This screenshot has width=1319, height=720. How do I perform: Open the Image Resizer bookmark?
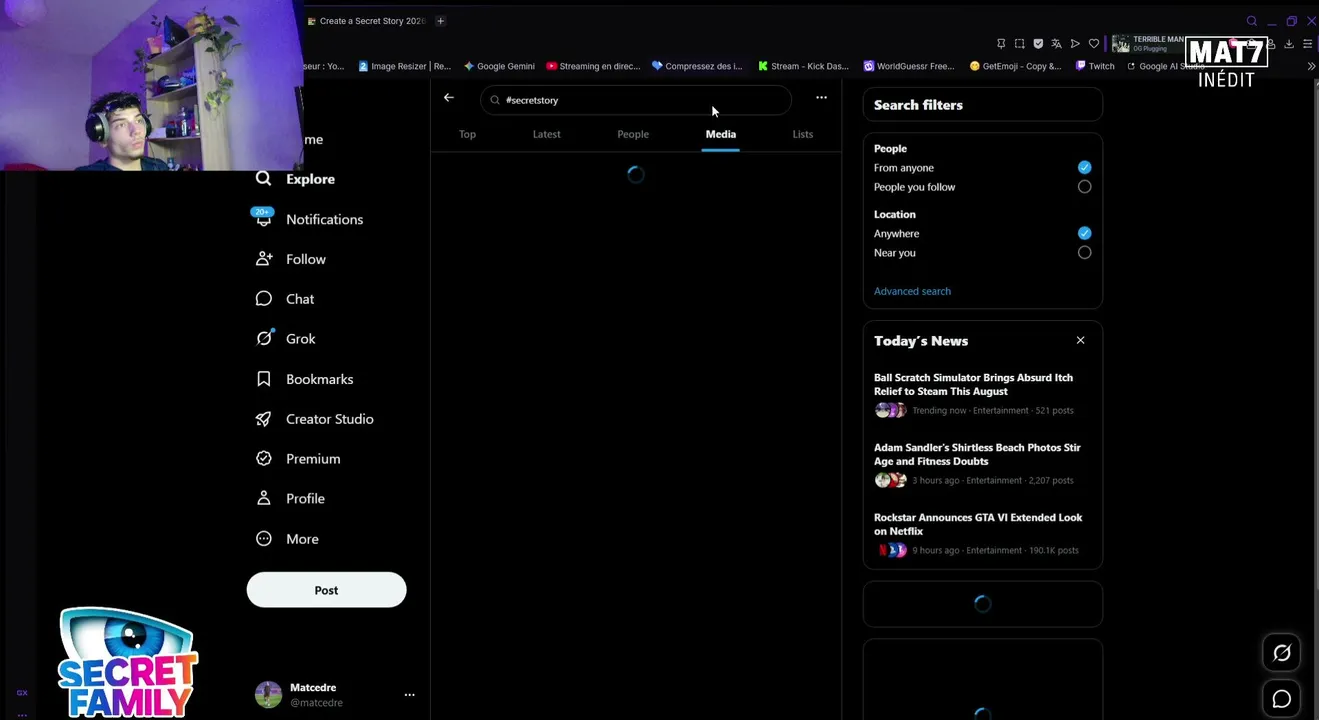405,66
